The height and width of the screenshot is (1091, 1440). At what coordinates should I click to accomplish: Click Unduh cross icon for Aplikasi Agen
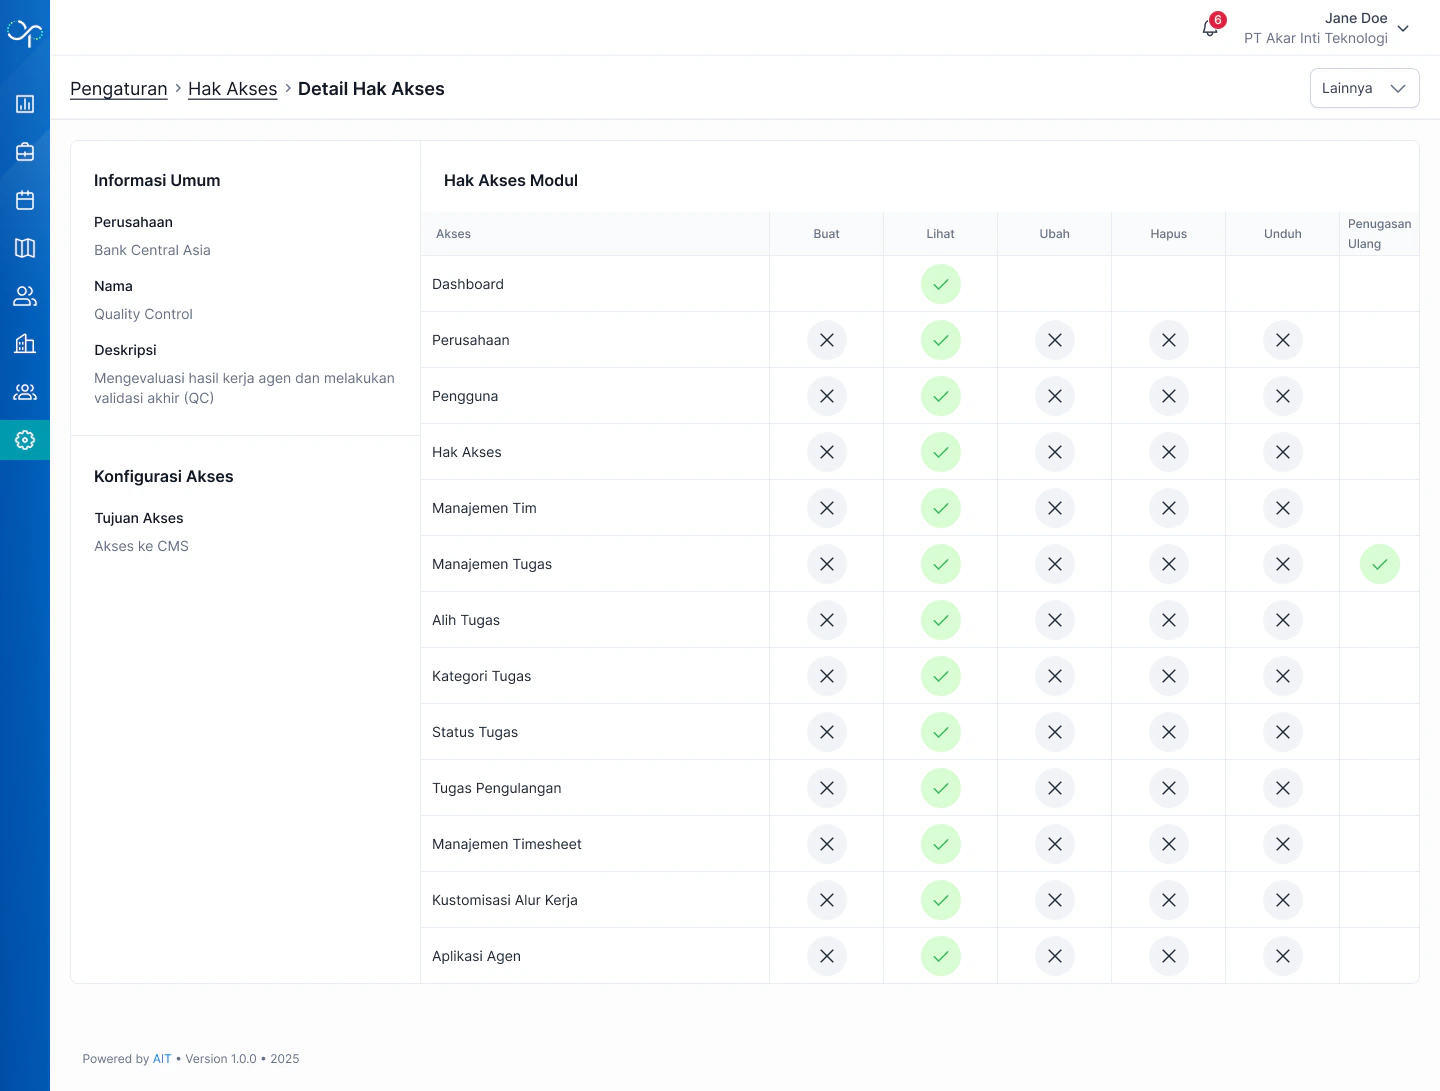[x=1283, y=956]
